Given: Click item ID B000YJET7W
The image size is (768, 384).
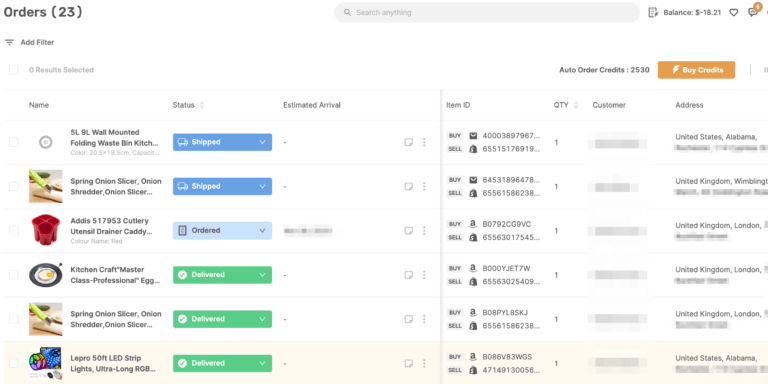Looking at the screenshot, I should [x=506, y=268].
